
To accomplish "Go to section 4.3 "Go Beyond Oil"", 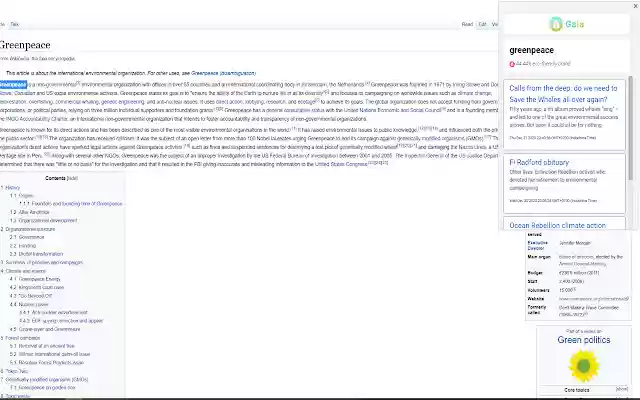I will point(31,296).
